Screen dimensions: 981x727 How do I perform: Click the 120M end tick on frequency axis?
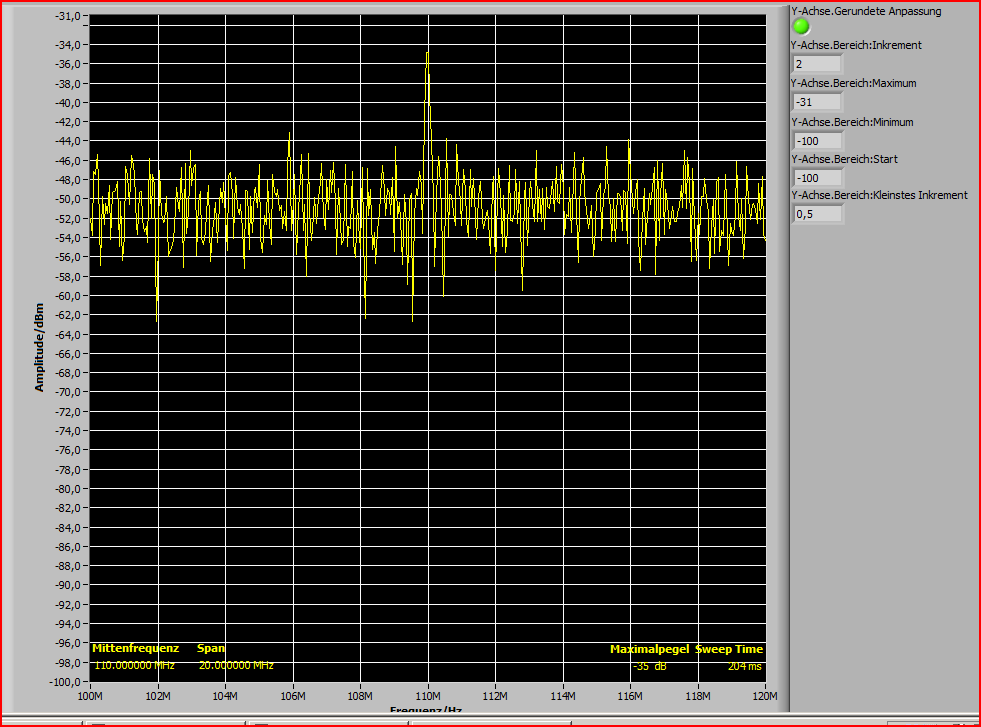(765, 695)
